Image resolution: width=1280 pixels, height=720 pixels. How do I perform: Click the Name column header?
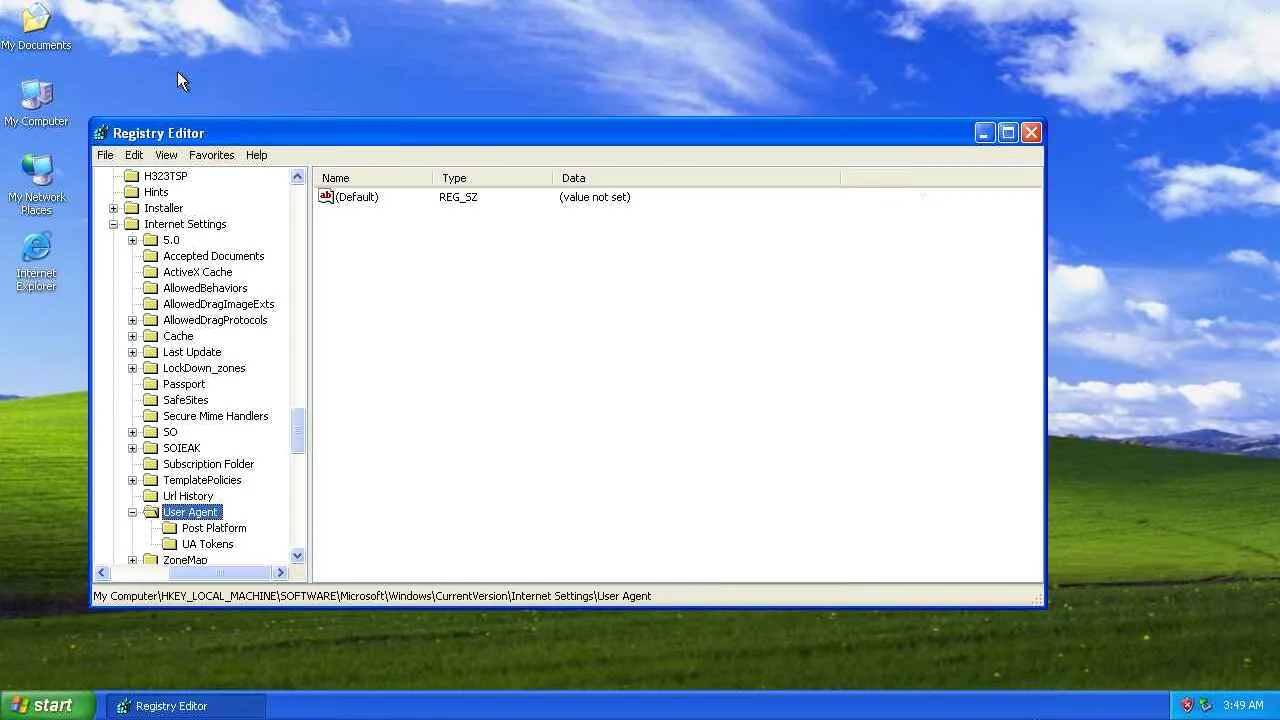373,178
